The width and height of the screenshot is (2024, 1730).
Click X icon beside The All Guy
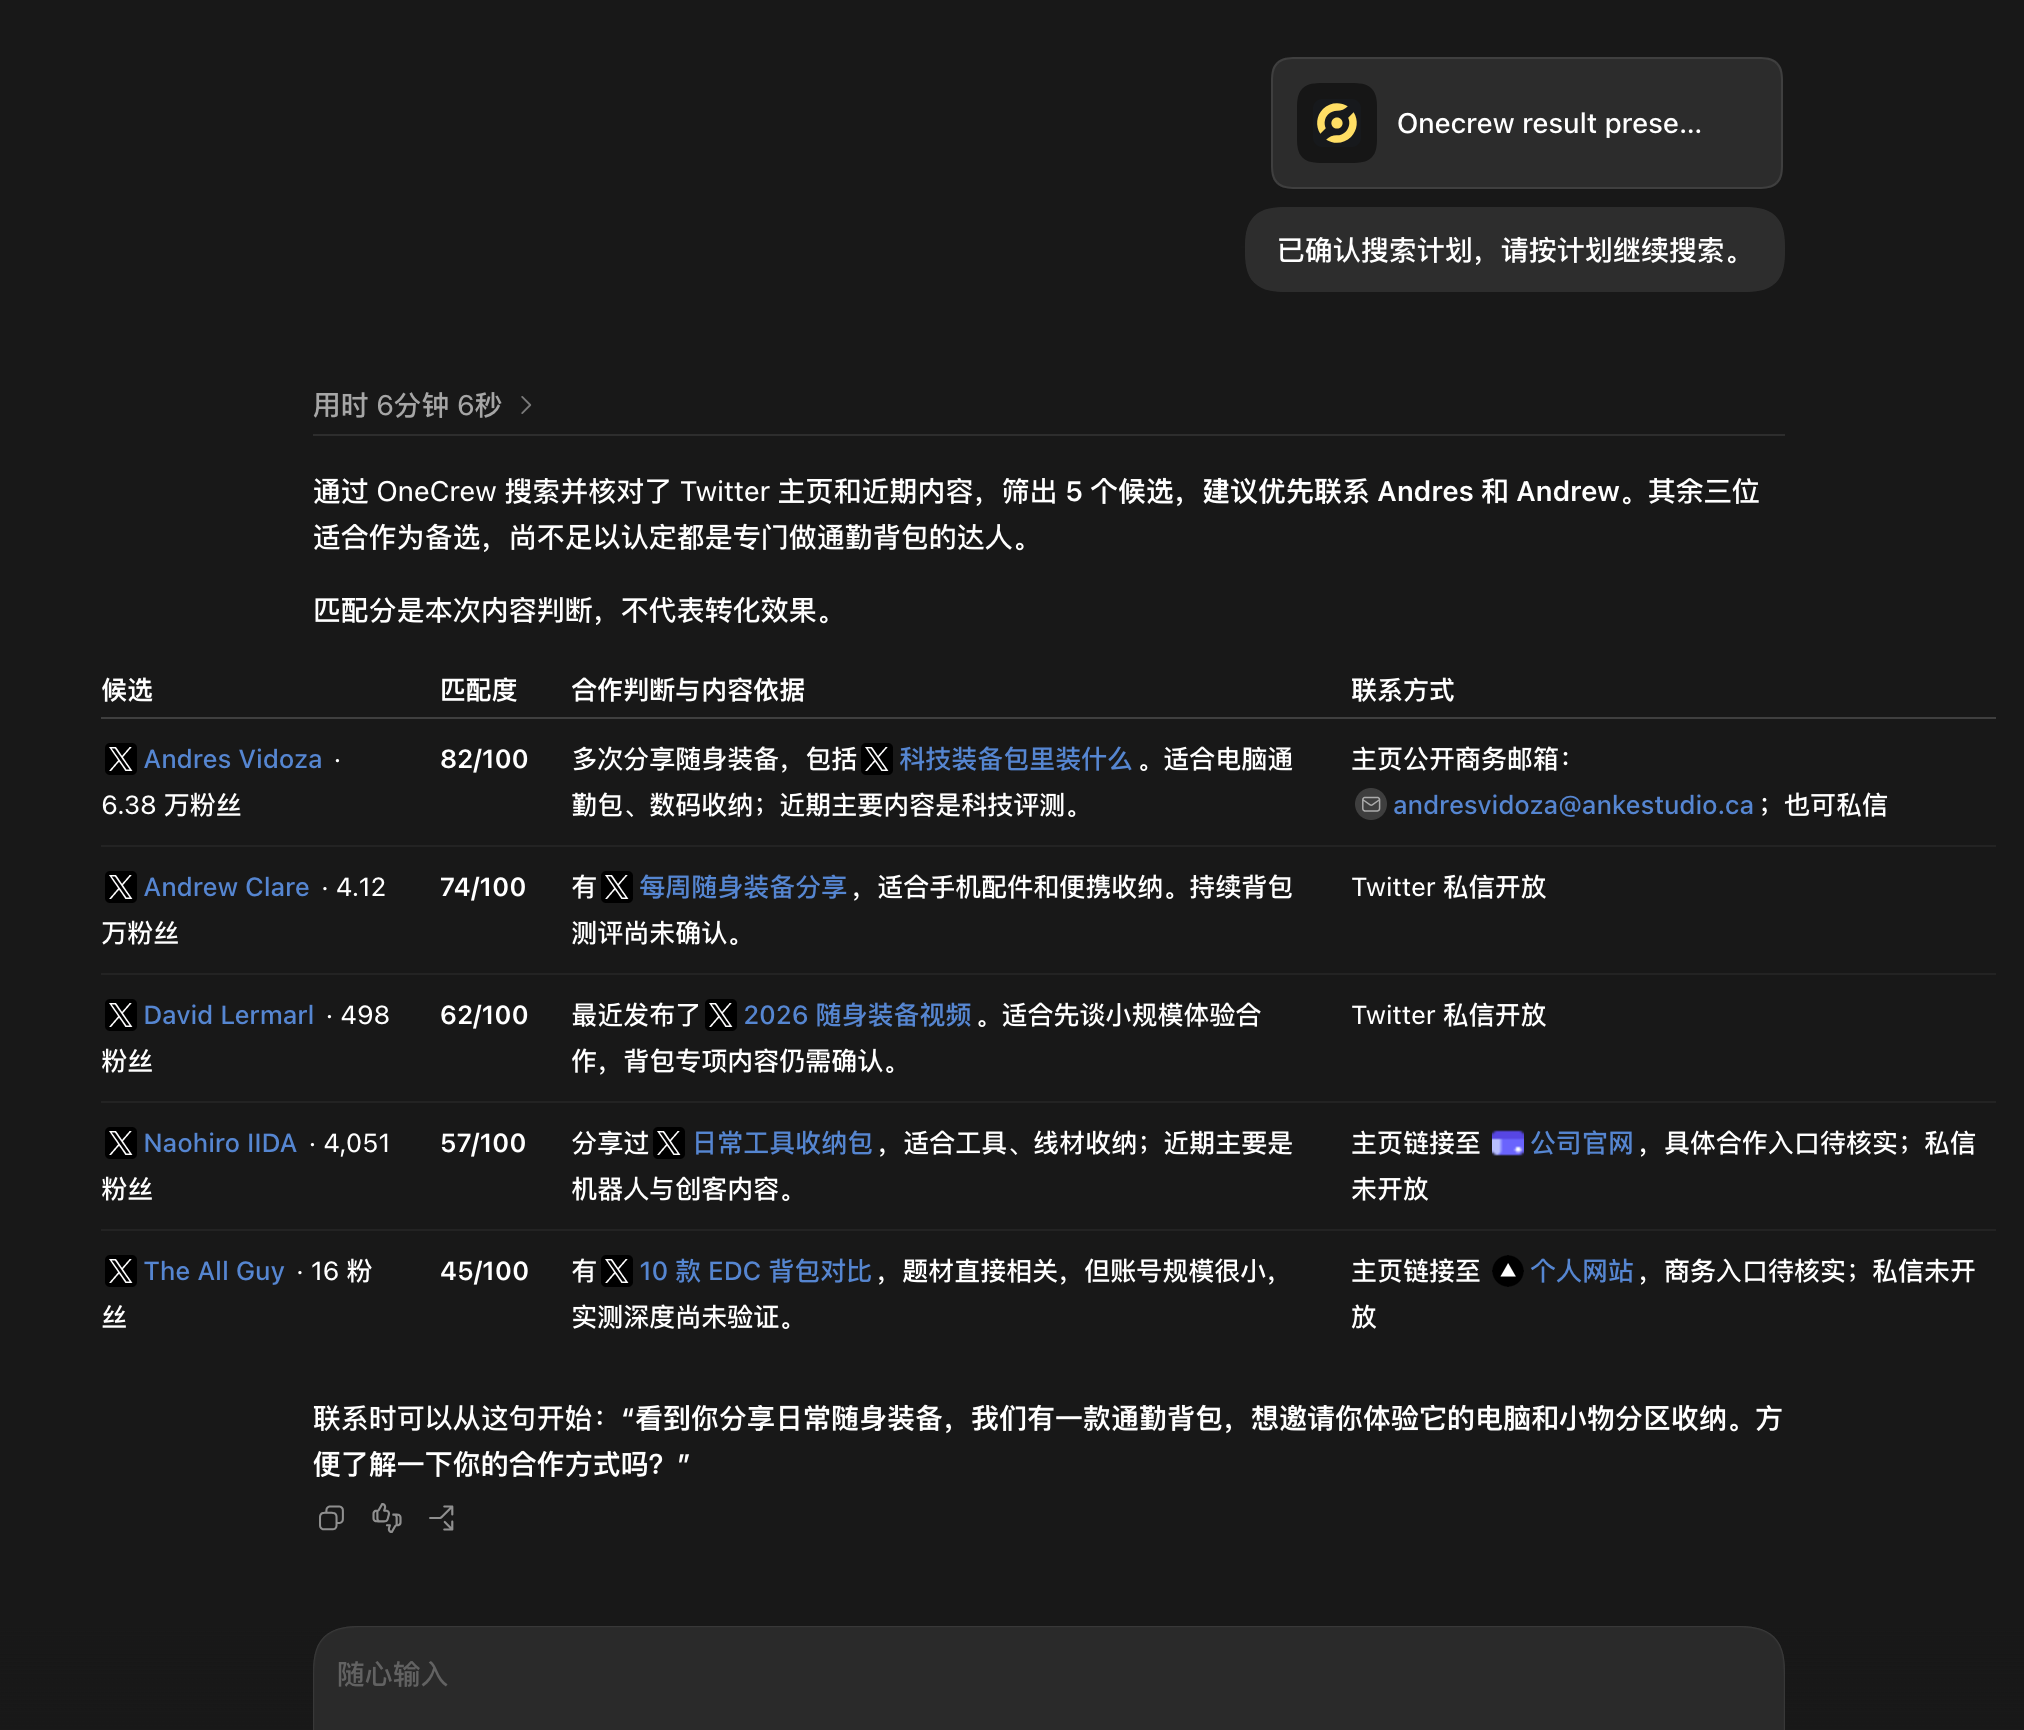pos(120,1271)
